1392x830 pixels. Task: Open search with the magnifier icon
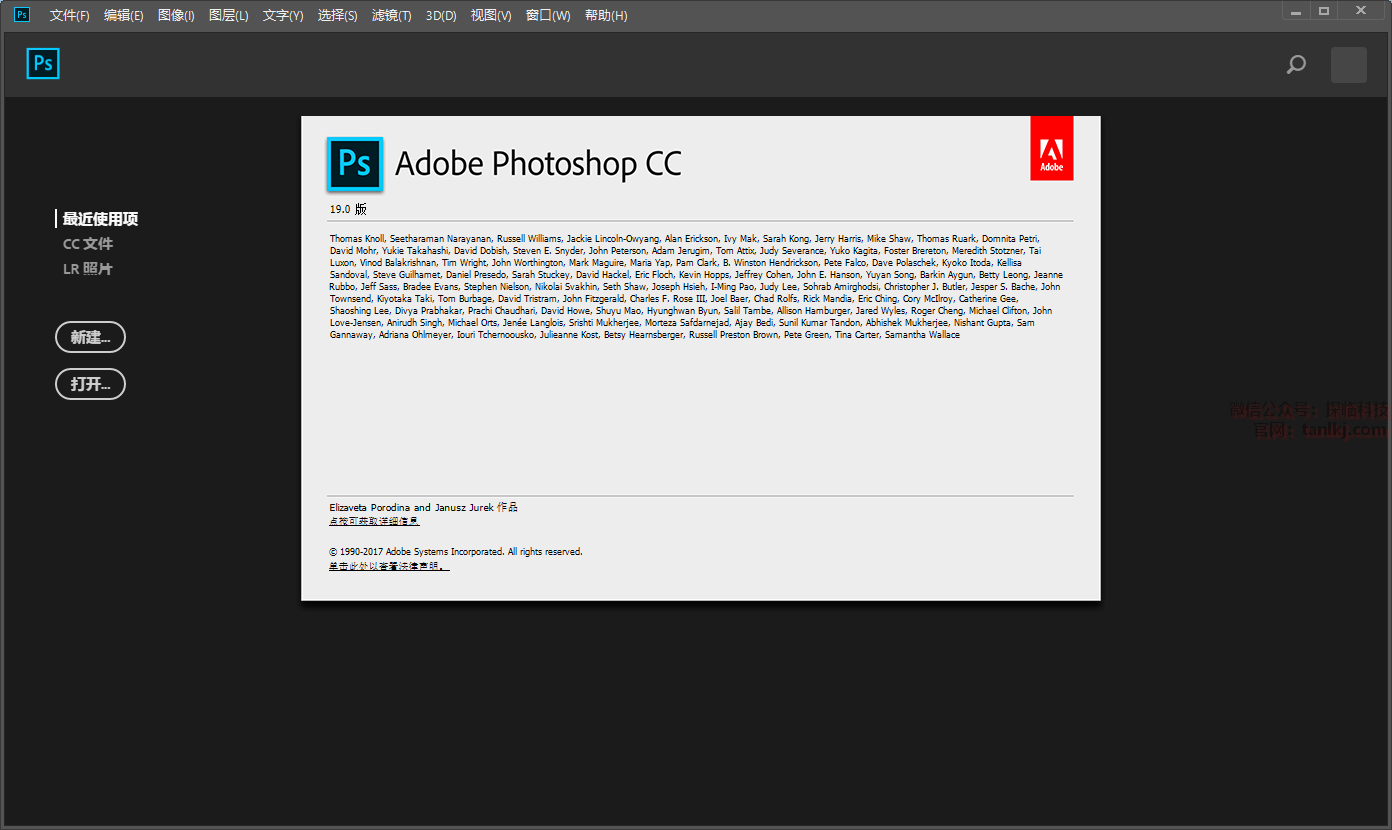(1296, 65)
